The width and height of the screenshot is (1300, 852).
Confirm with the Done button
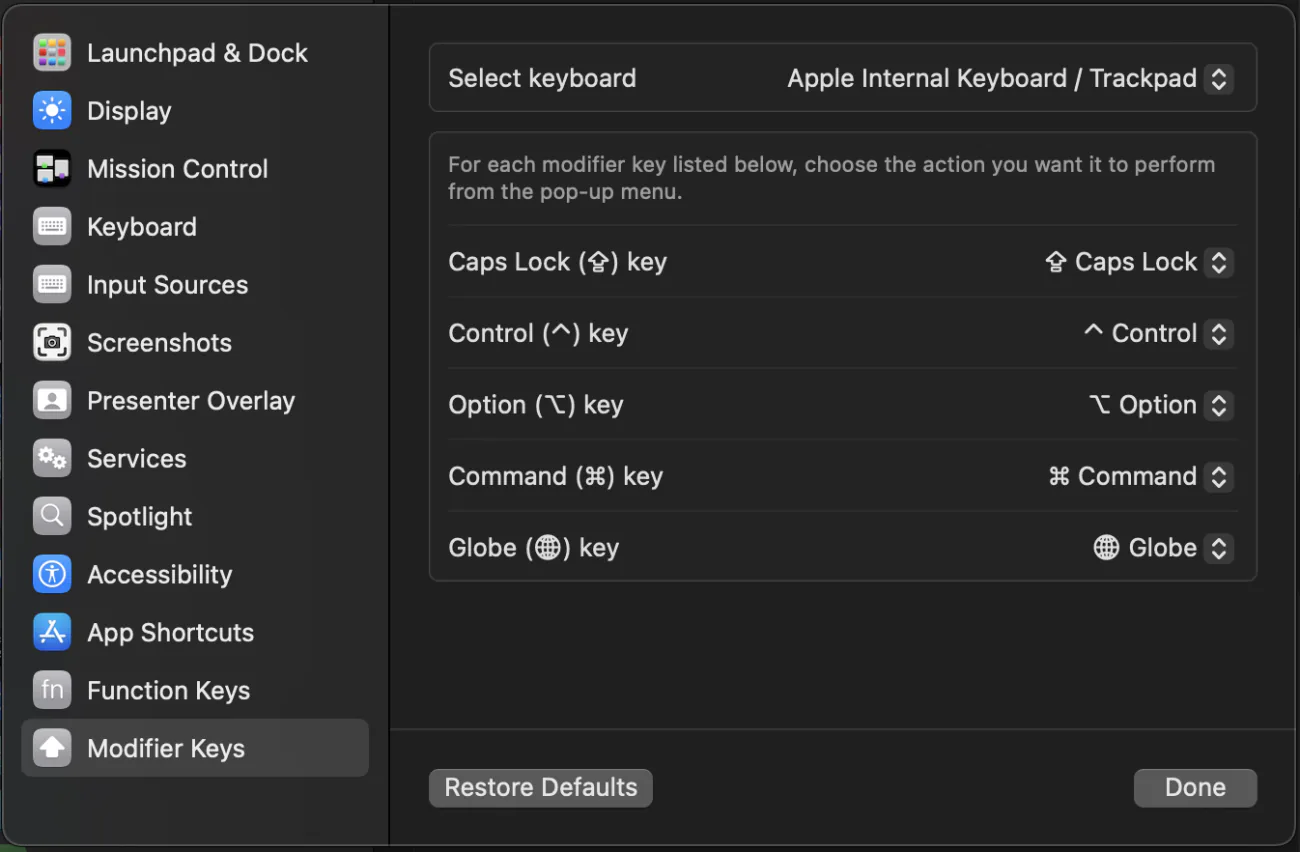point(1195,788)
